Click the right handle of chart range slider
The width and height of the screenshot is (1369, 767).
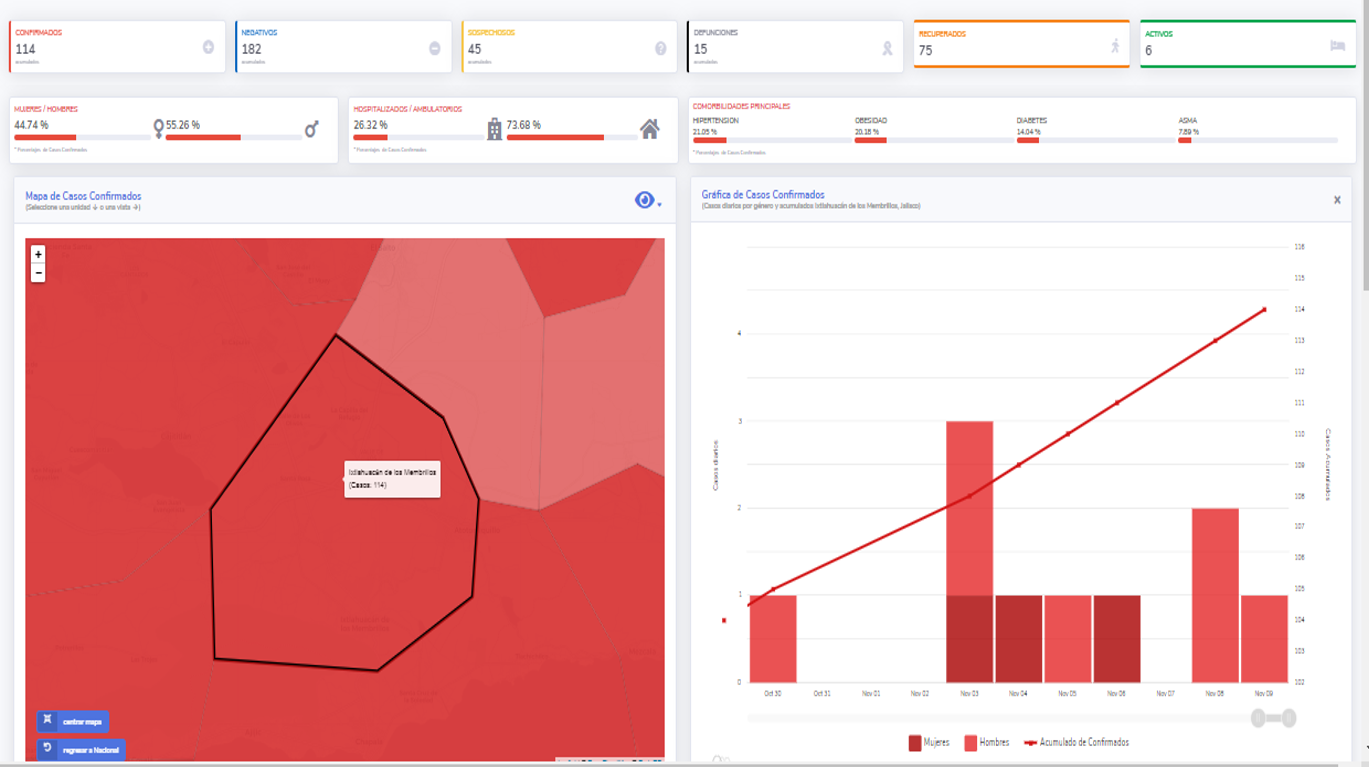click(1289, 717)
